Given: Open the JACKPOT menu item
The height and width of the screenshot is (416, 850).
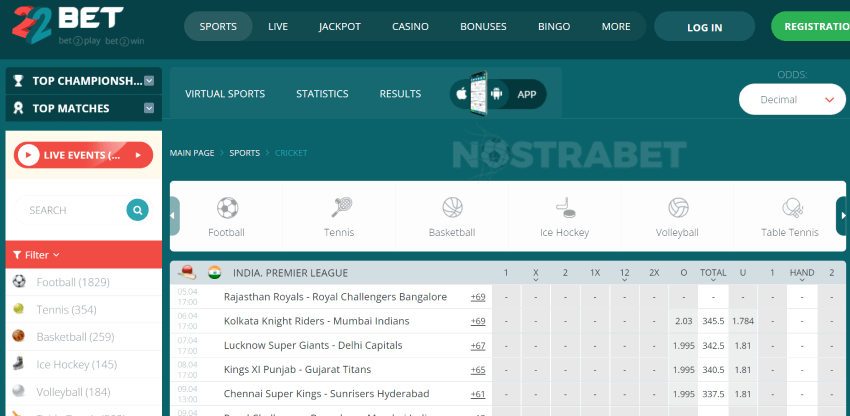Looking at the screenshot, I should click(340, 27).
